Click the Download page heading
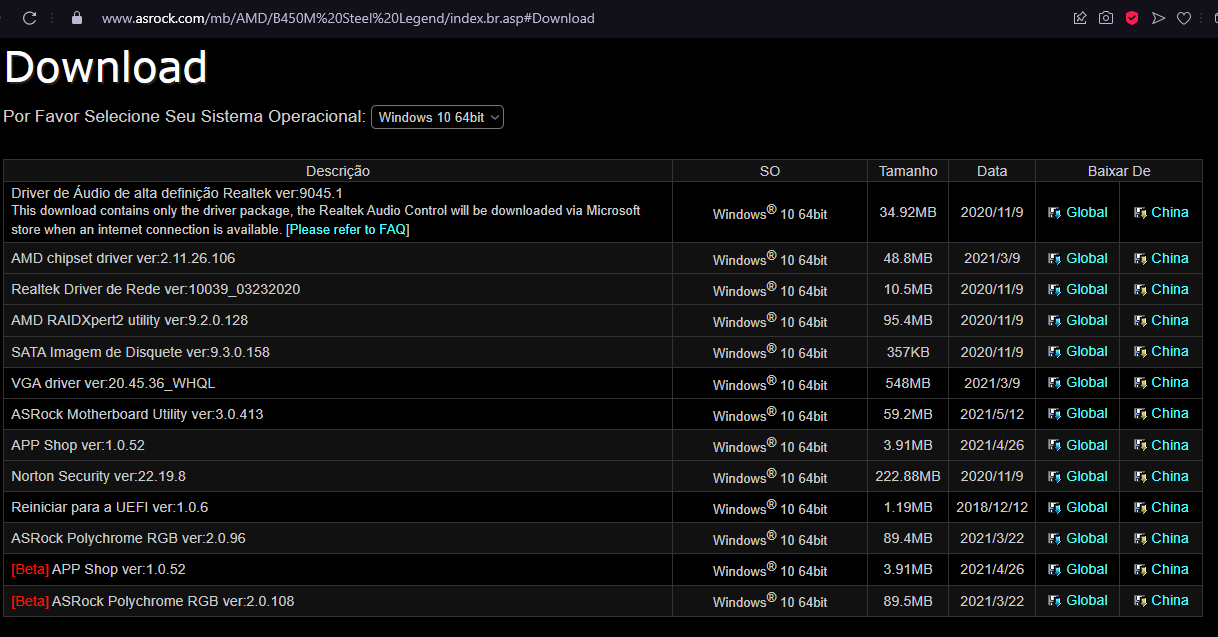The width and height of the screenshot is (1218, 637). click(x=106, y=67)
